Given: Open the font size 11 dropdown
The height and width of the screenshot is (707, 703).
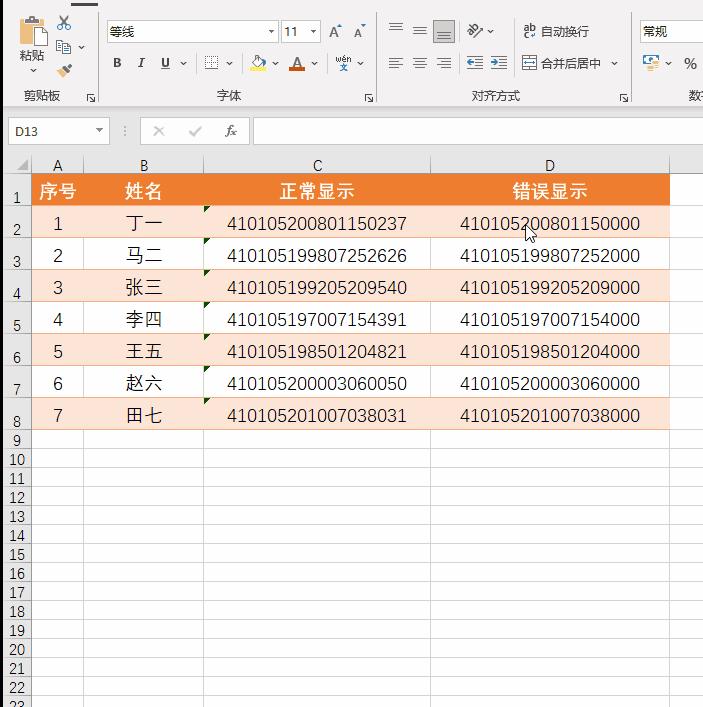Looking at the screenshot, I should click(x=313, y=32).
